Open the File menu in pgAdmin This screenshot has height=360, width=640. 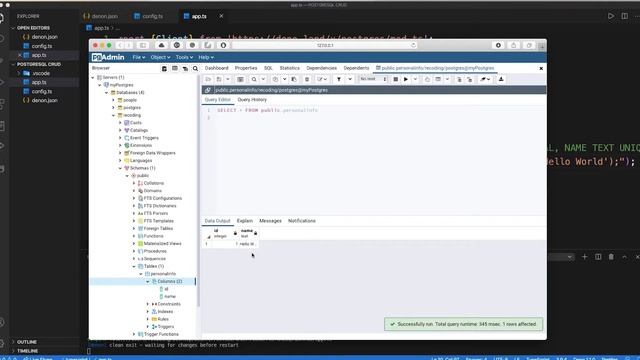pos(139,58)
